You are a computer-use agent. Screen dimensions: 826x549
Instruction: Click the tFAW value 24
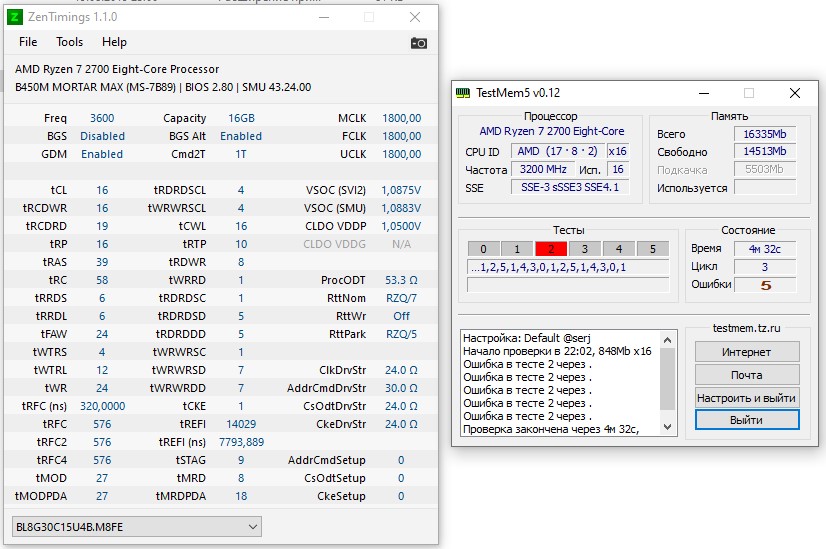(102, 334)
